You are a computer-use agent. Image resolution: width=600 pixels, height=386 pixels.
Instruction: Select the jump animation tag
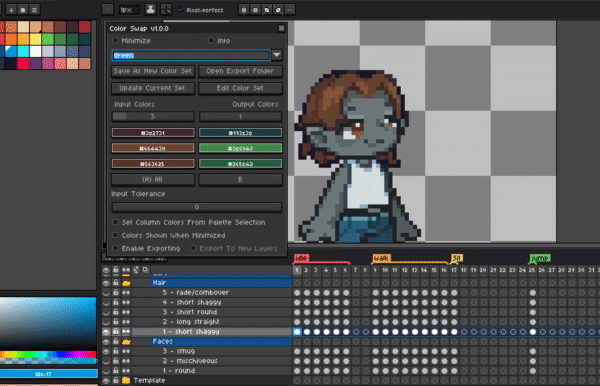[540, 258]
